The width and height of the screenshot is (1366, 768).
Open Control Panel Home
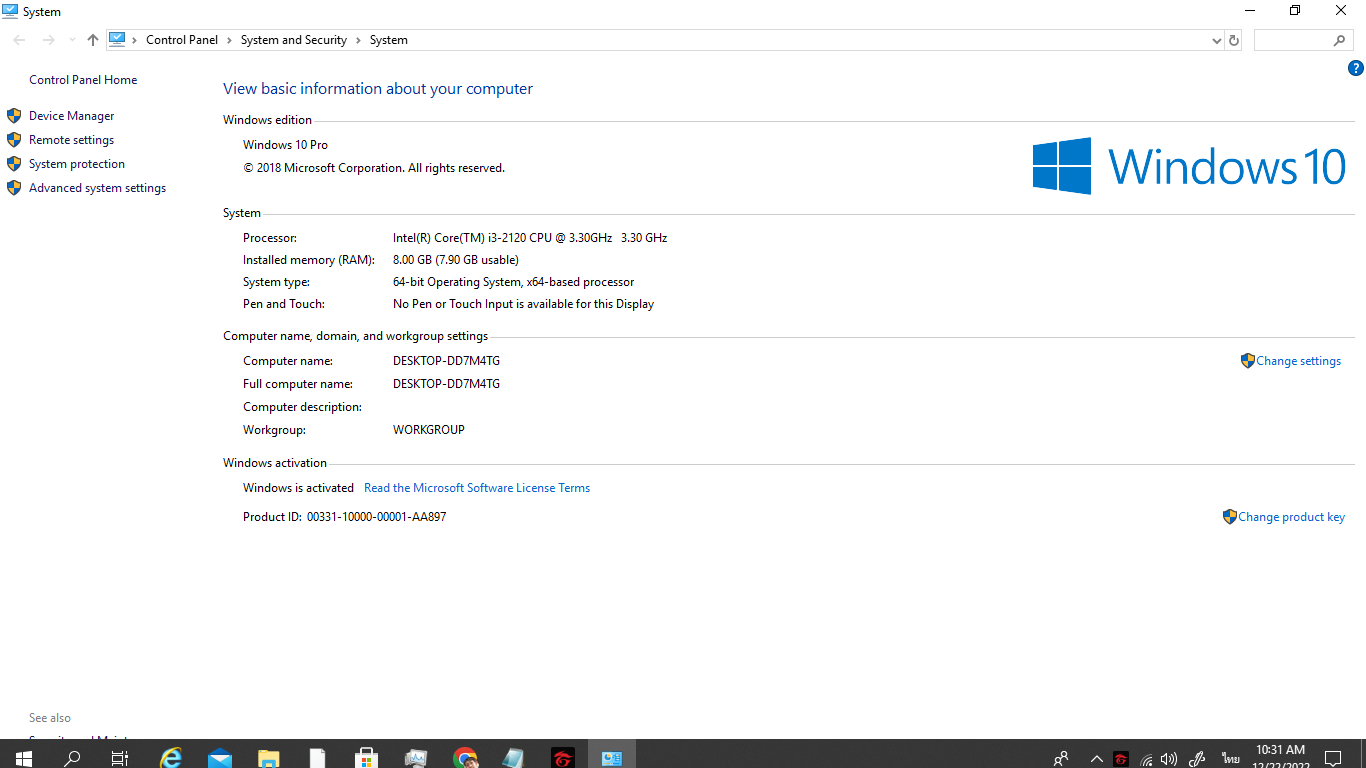point(83,80)
